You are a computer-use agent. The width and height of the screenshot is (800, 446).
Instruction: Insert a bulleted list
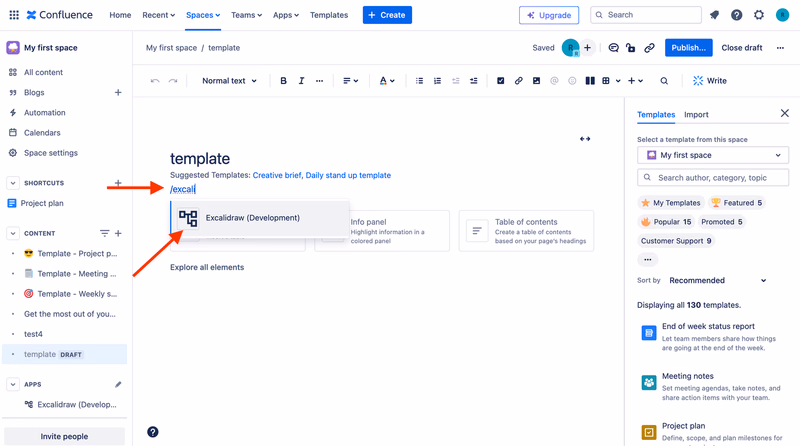[419, 81]
